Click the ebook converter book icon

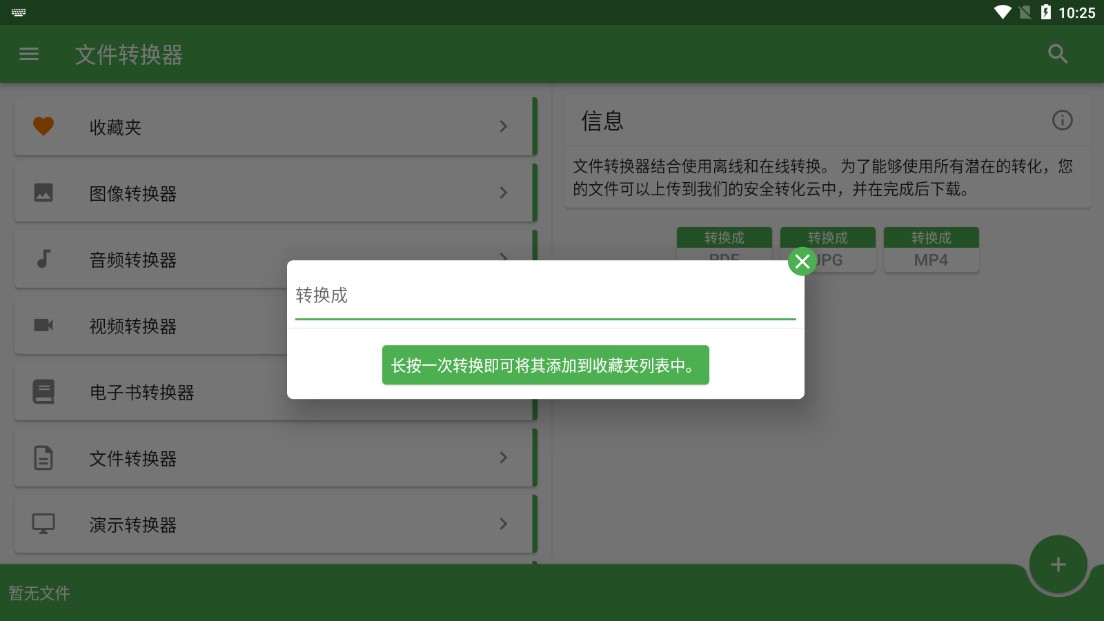coord(44,391)
